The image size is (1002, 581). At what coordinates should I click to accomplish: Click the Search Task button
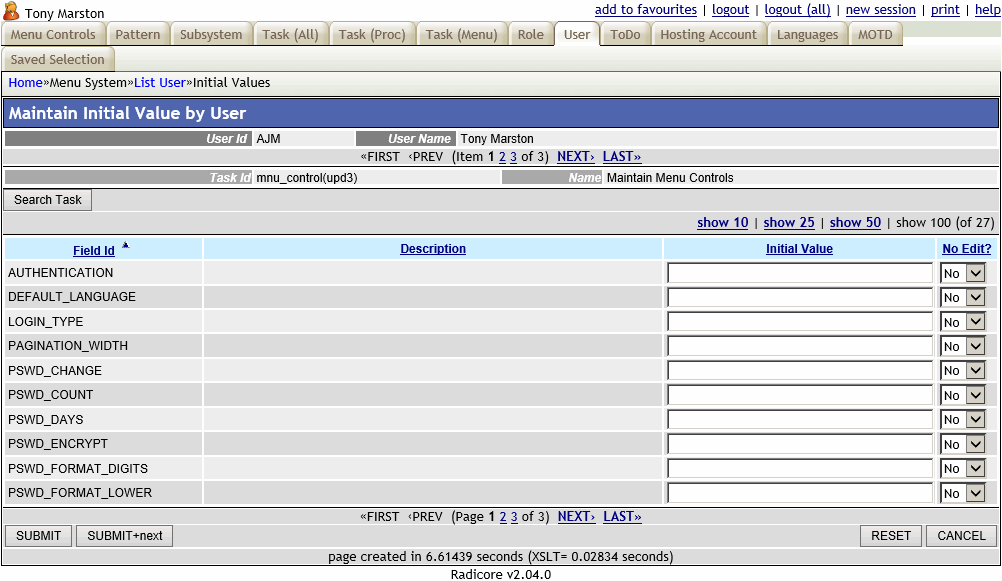pyautogui.click(x=47, y=199)
